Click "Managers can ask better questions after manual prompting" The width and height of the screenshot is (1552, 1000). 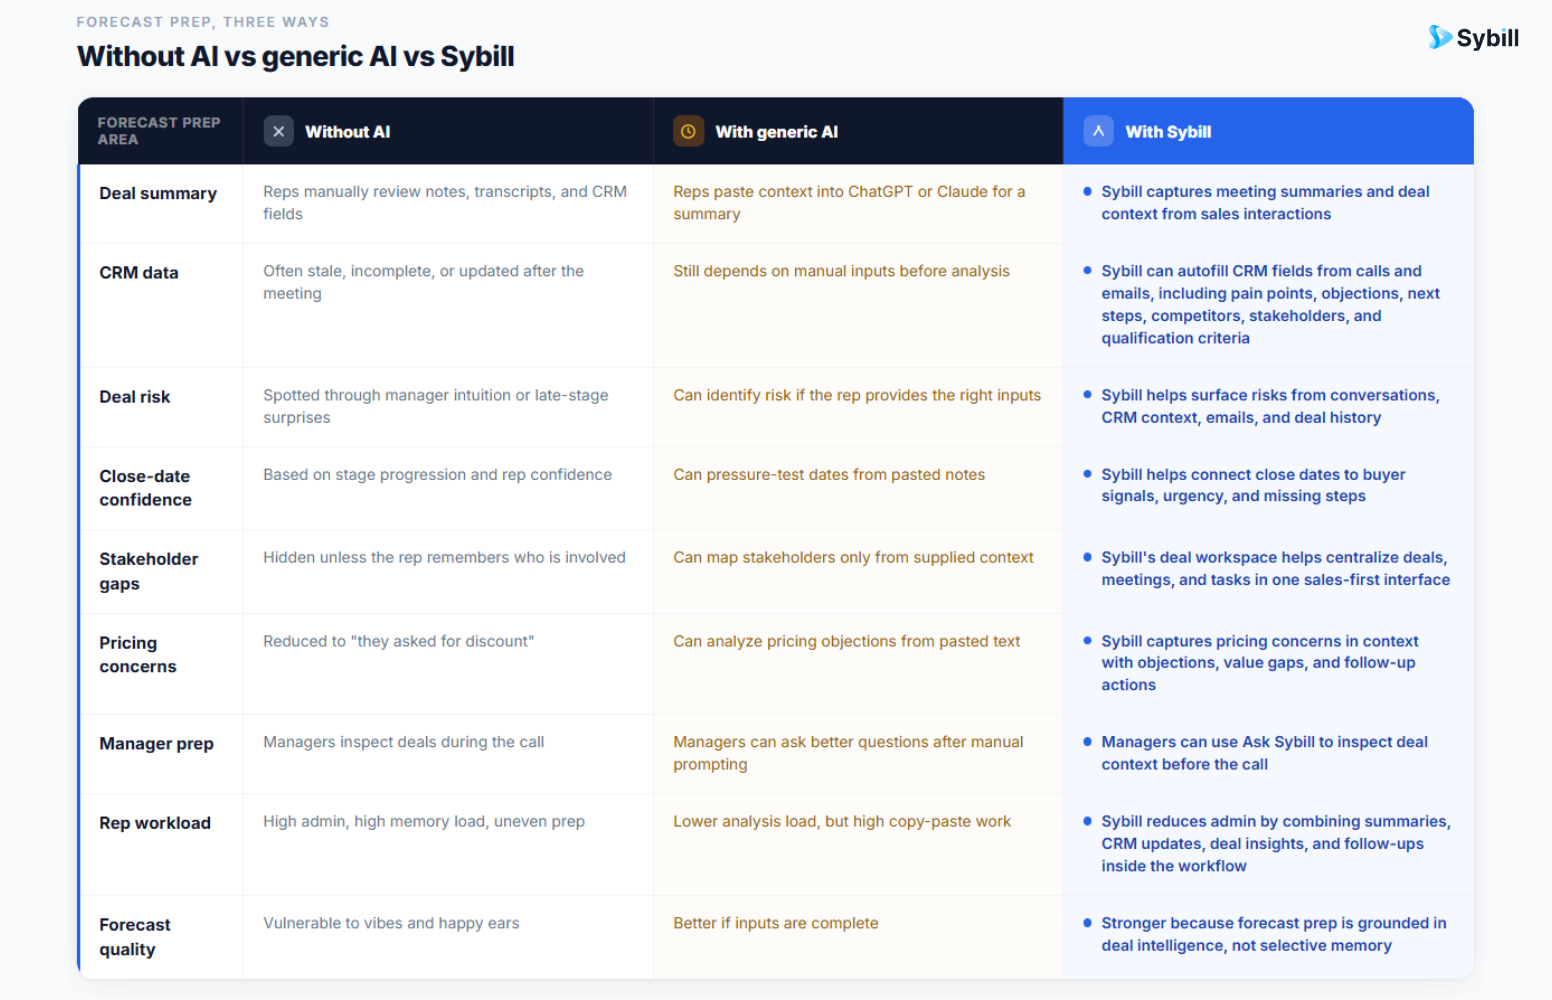click(848, 753)
